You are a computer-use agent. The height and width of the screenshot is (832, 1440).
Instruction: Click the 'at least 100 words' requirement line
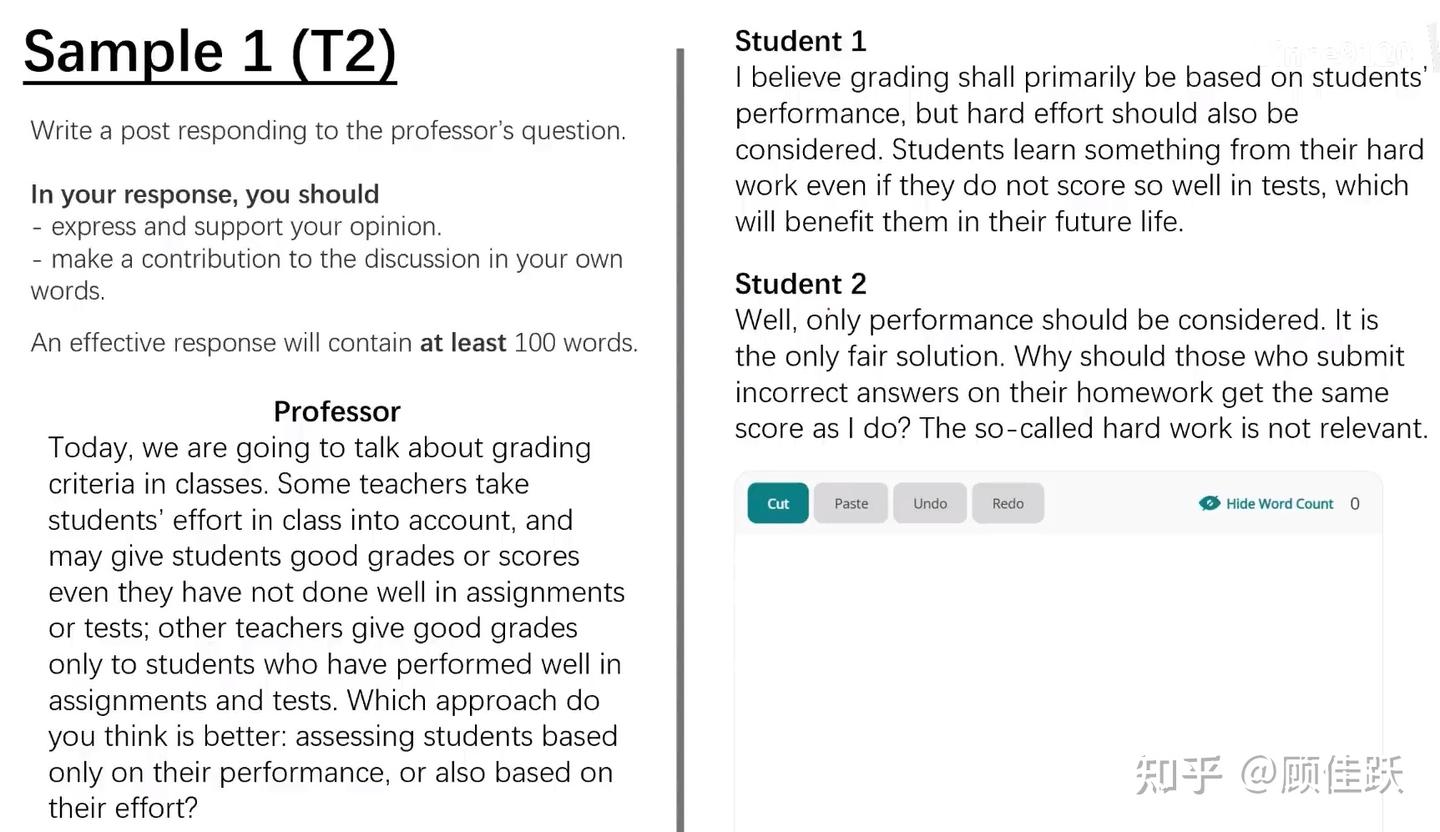(334, 343)
